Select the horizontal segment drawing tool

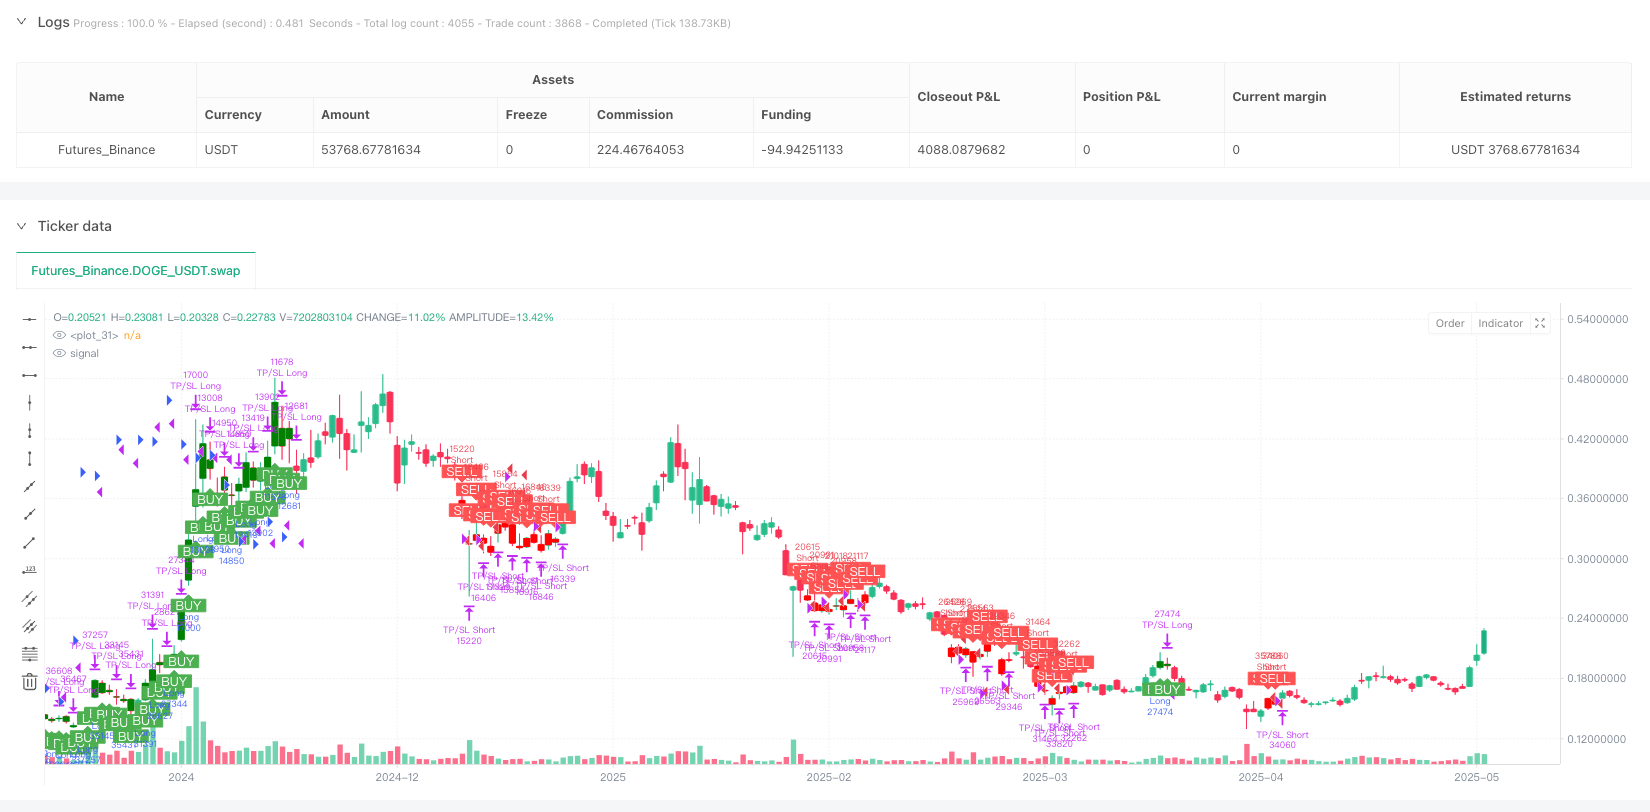point(29,375)
